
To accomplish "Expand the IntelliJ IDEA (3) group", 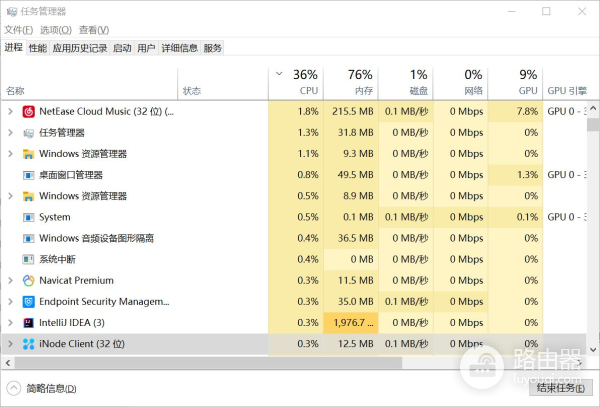I will pos(10,322).
